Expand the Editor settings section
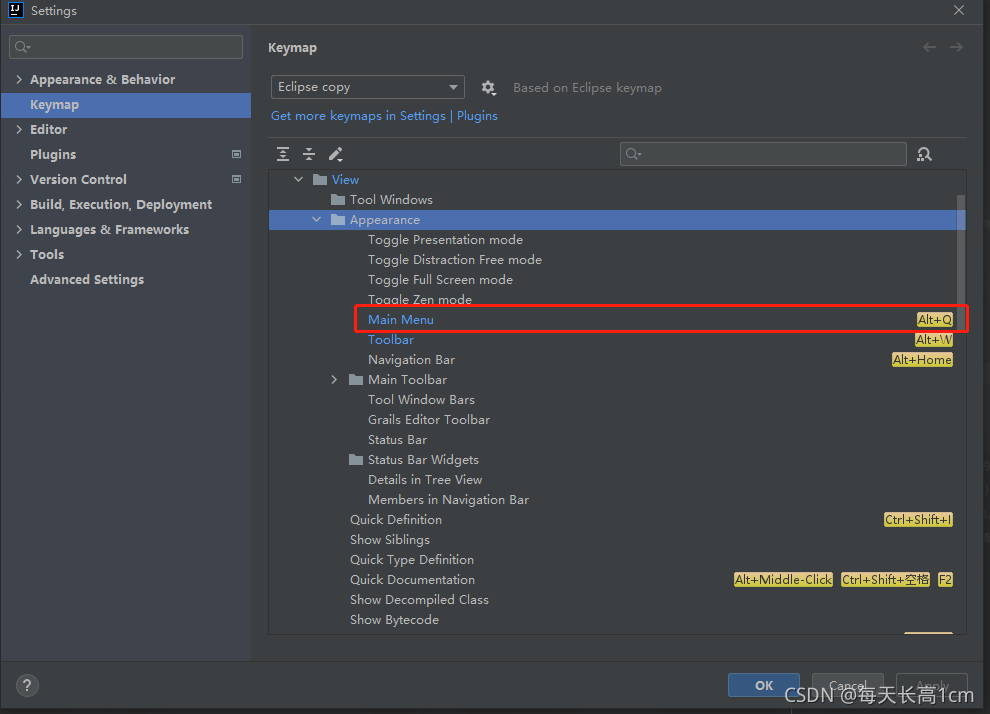990x714 pixels. pos(19,130)
